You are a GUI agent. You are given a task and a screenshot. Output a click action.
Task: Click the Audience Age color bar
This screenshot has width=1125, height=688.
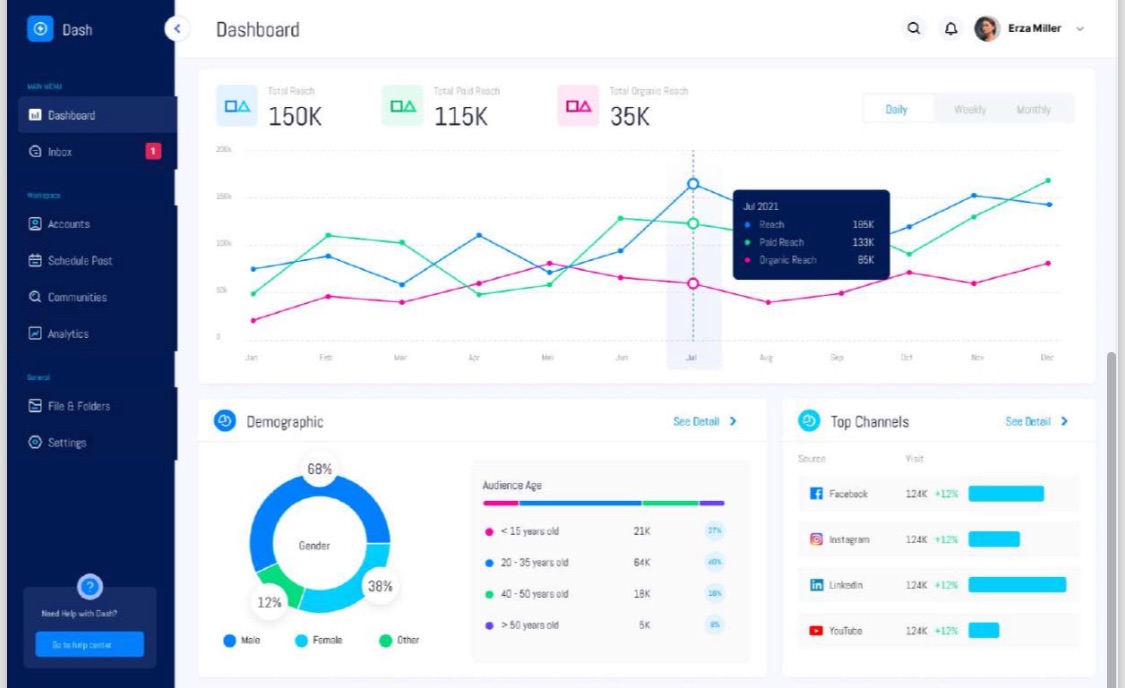pyautogui.click(x=603, y=503)
